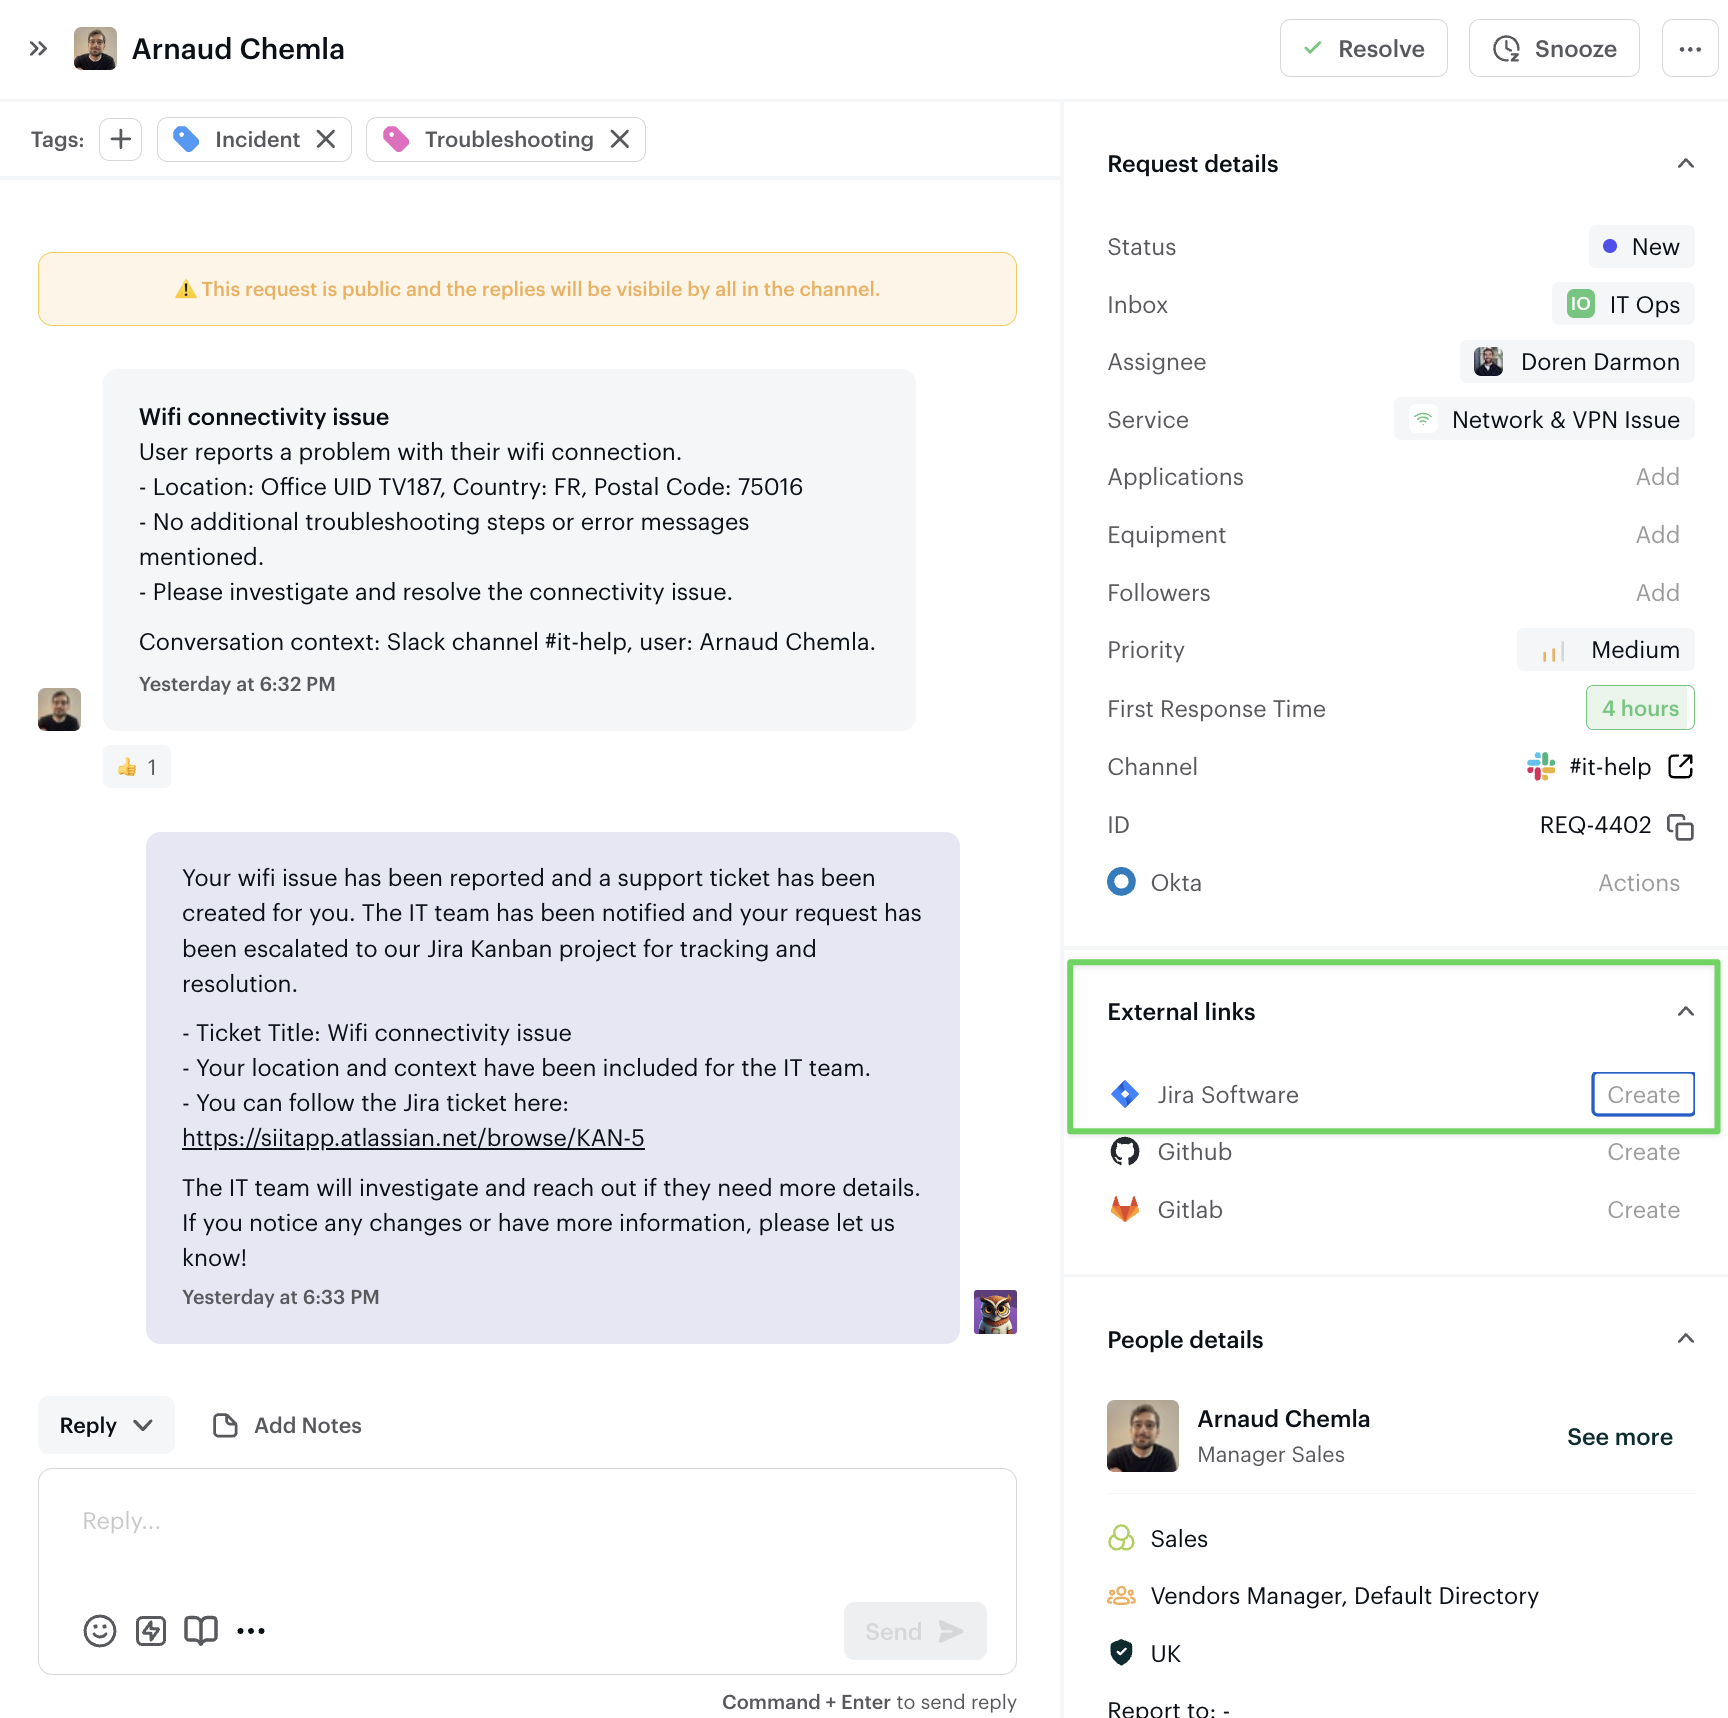The height and width of the screenshot is (1718, 1728).
Task: Open #it-help channel in external window
Action: pyautogui.click(x=1681, y=767)
